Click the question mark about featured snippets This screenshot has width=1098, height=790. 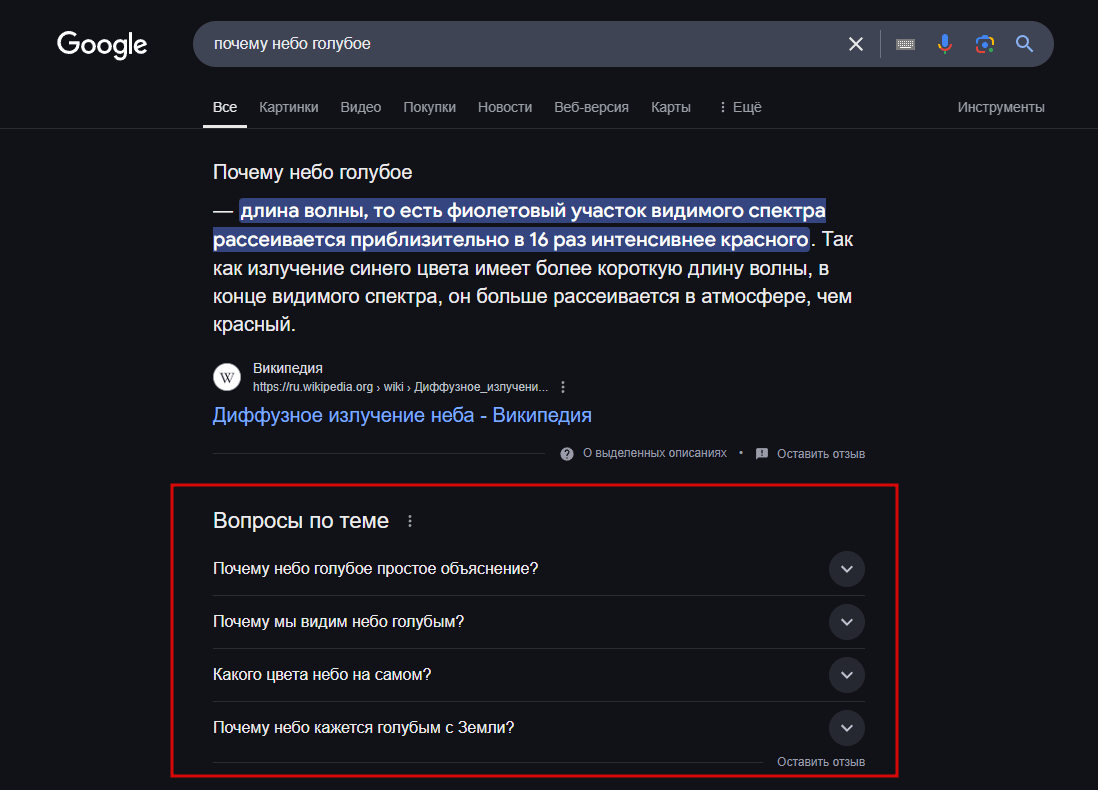point(567,454)
